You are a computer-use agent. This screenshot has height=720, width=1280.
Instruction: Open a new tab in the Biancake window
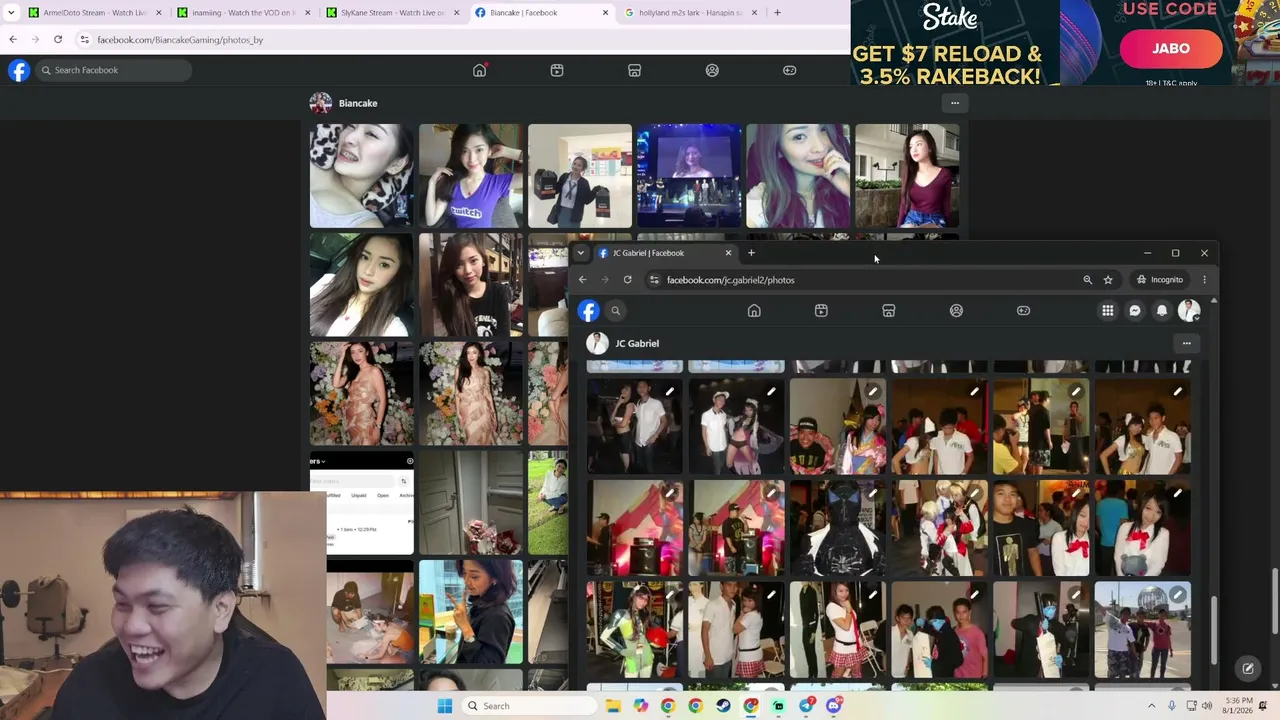click(777, 13)
